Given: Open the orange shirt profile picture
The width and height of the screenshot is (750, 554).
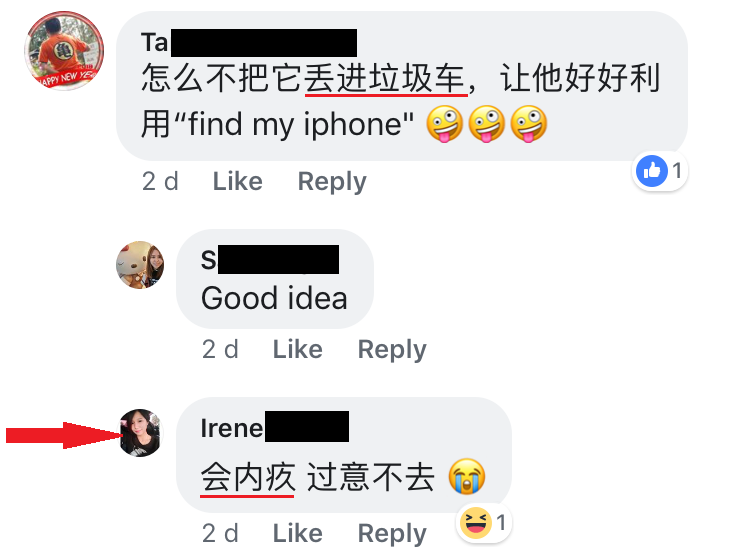Looking at the screenshot, I should 64,50.
